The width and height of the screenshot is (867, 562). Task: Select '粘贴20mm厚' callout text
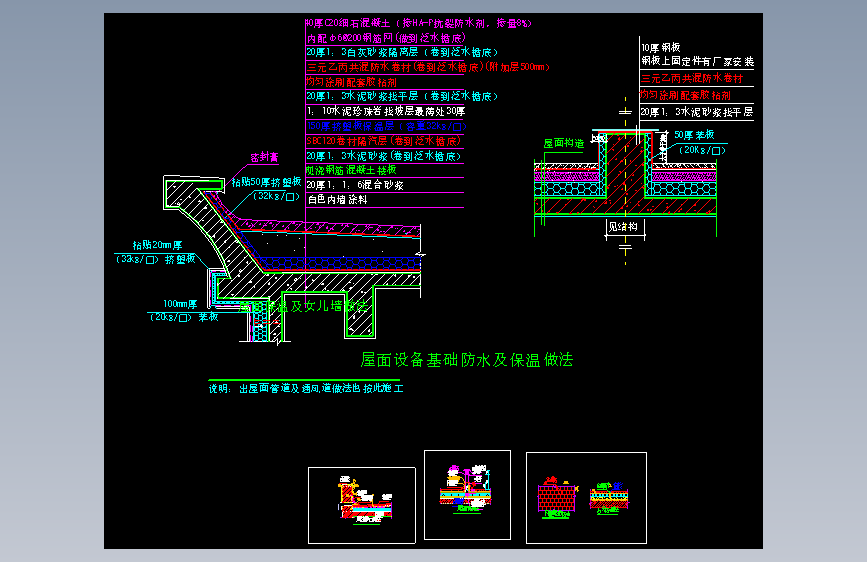(x=157, y=245)
